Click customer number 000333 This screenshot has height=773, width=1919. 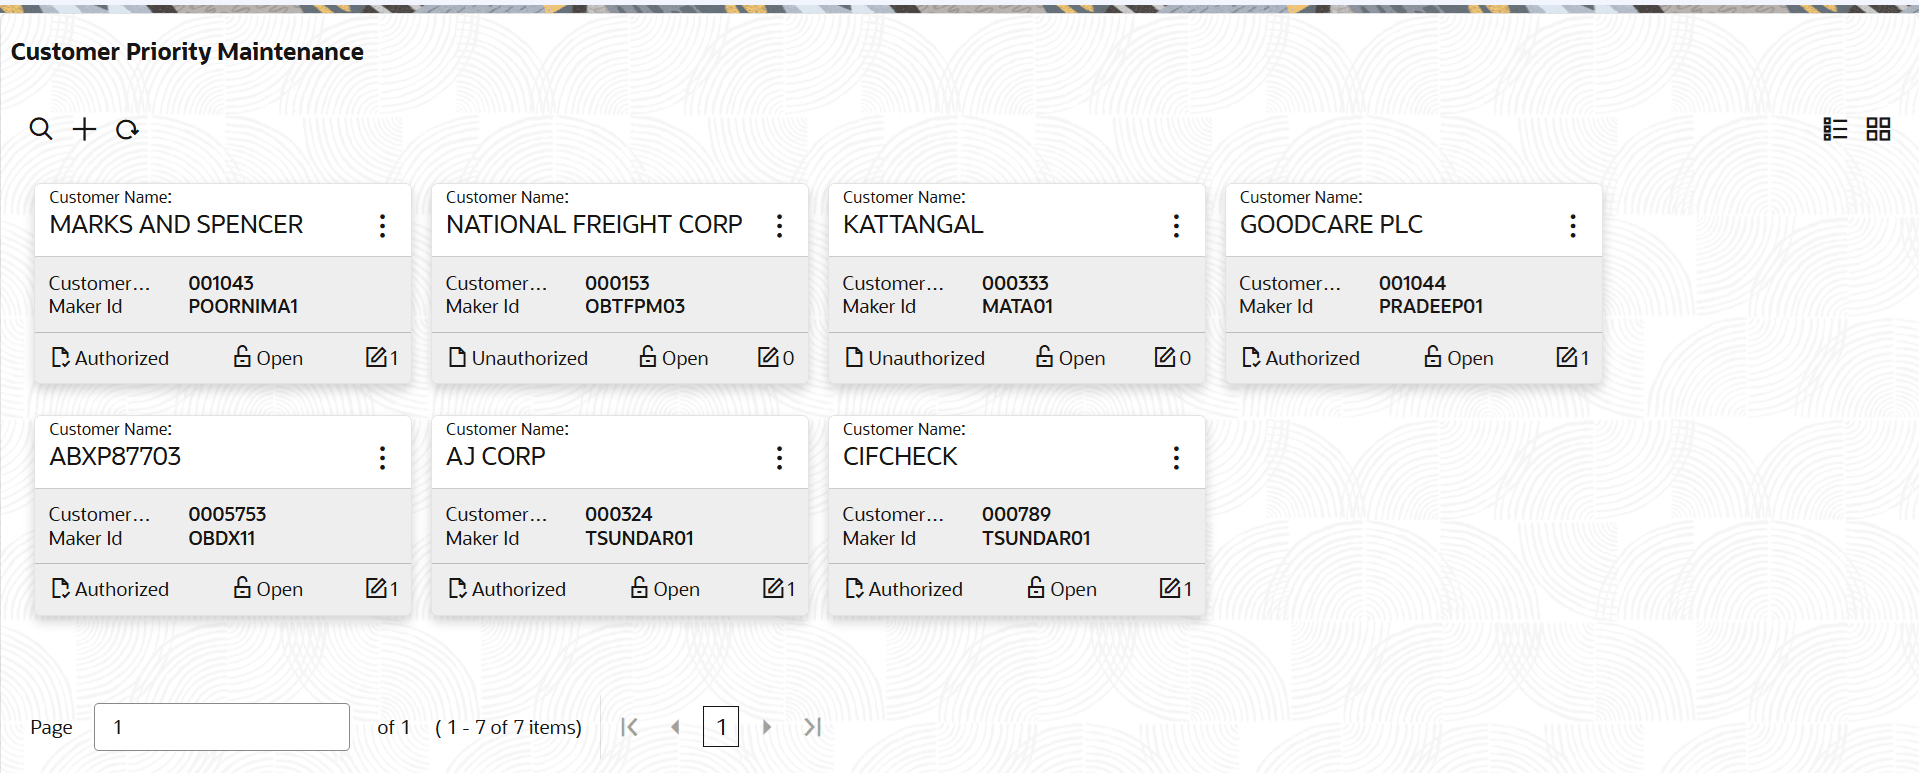pyautogui.click(x=1015, y=283)
